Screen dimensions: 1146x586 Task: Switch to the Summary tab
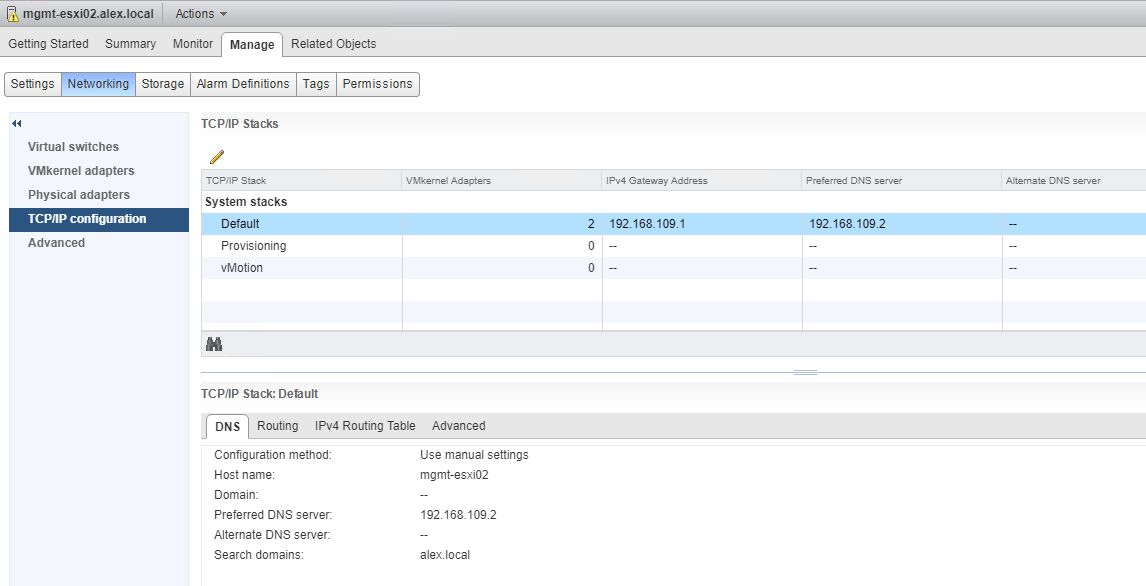pos(130,44)
